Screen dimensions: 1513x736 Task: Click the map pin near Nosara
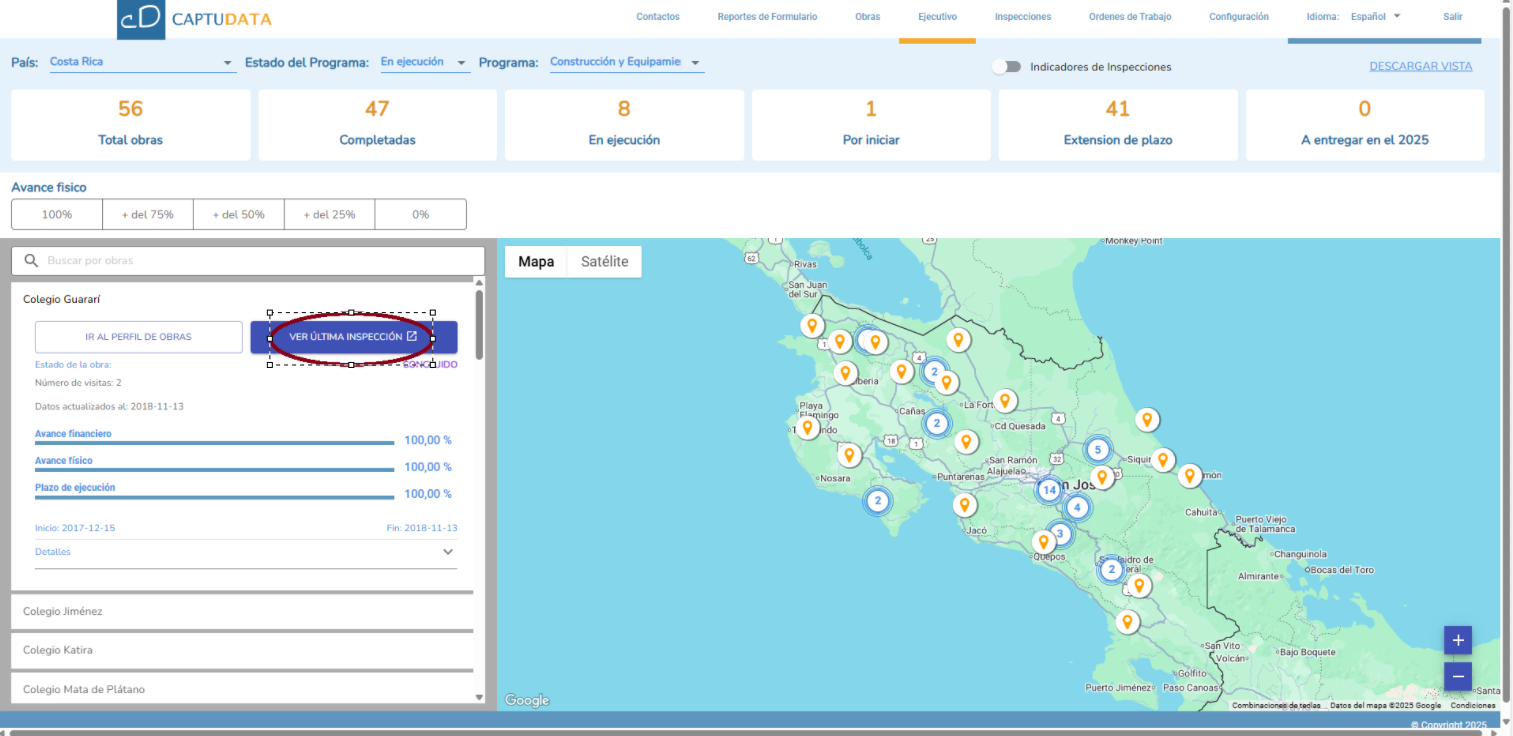(849, 455)
